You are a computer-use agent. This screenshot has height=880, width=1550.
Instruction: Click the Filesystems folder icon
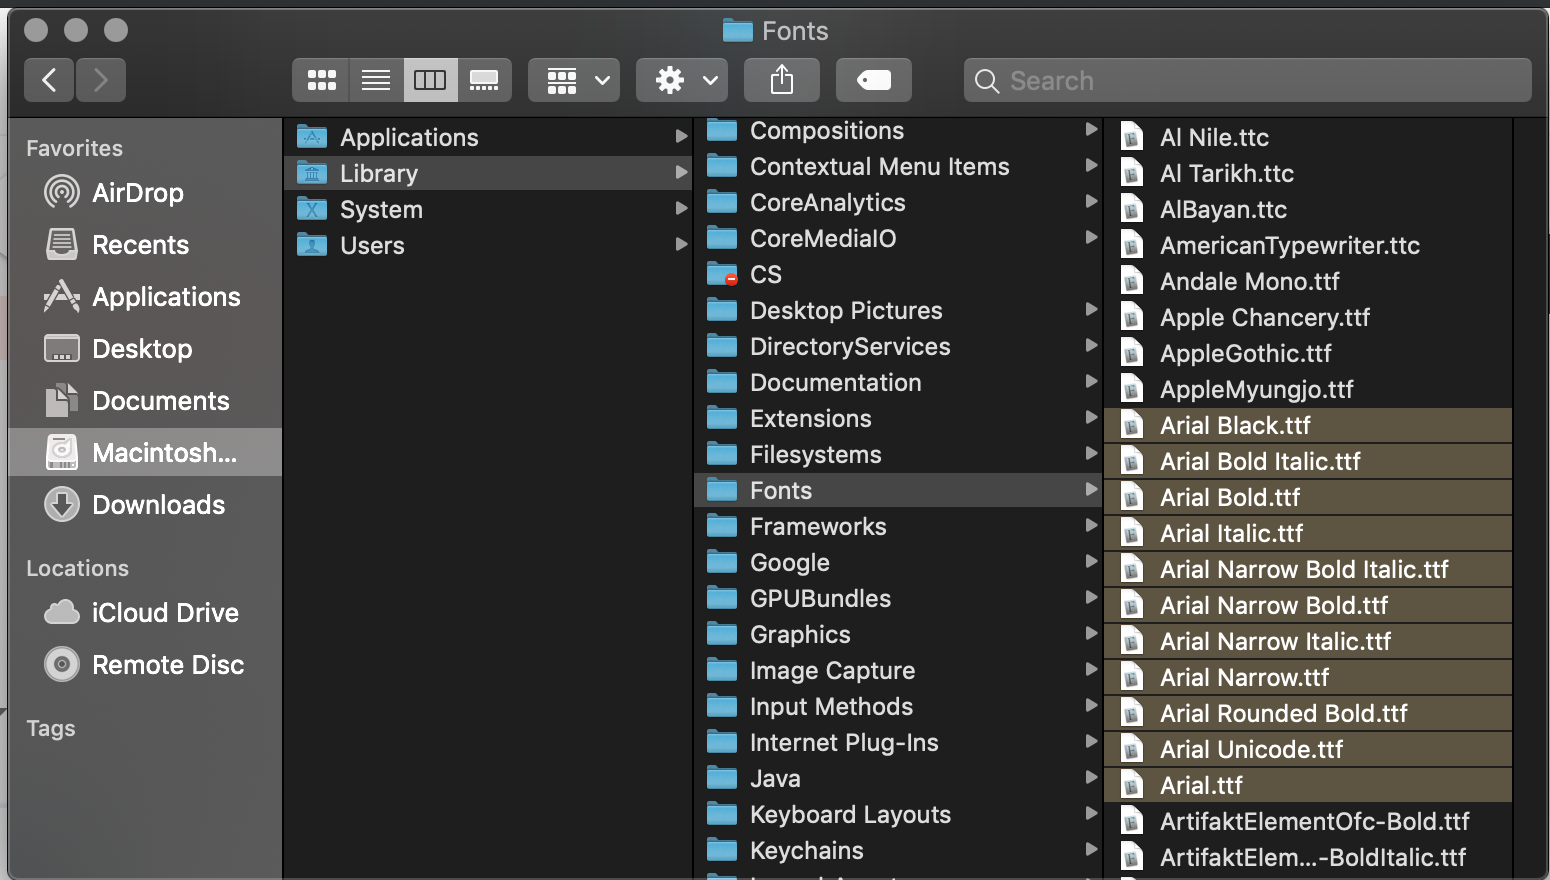pos(722,454)
